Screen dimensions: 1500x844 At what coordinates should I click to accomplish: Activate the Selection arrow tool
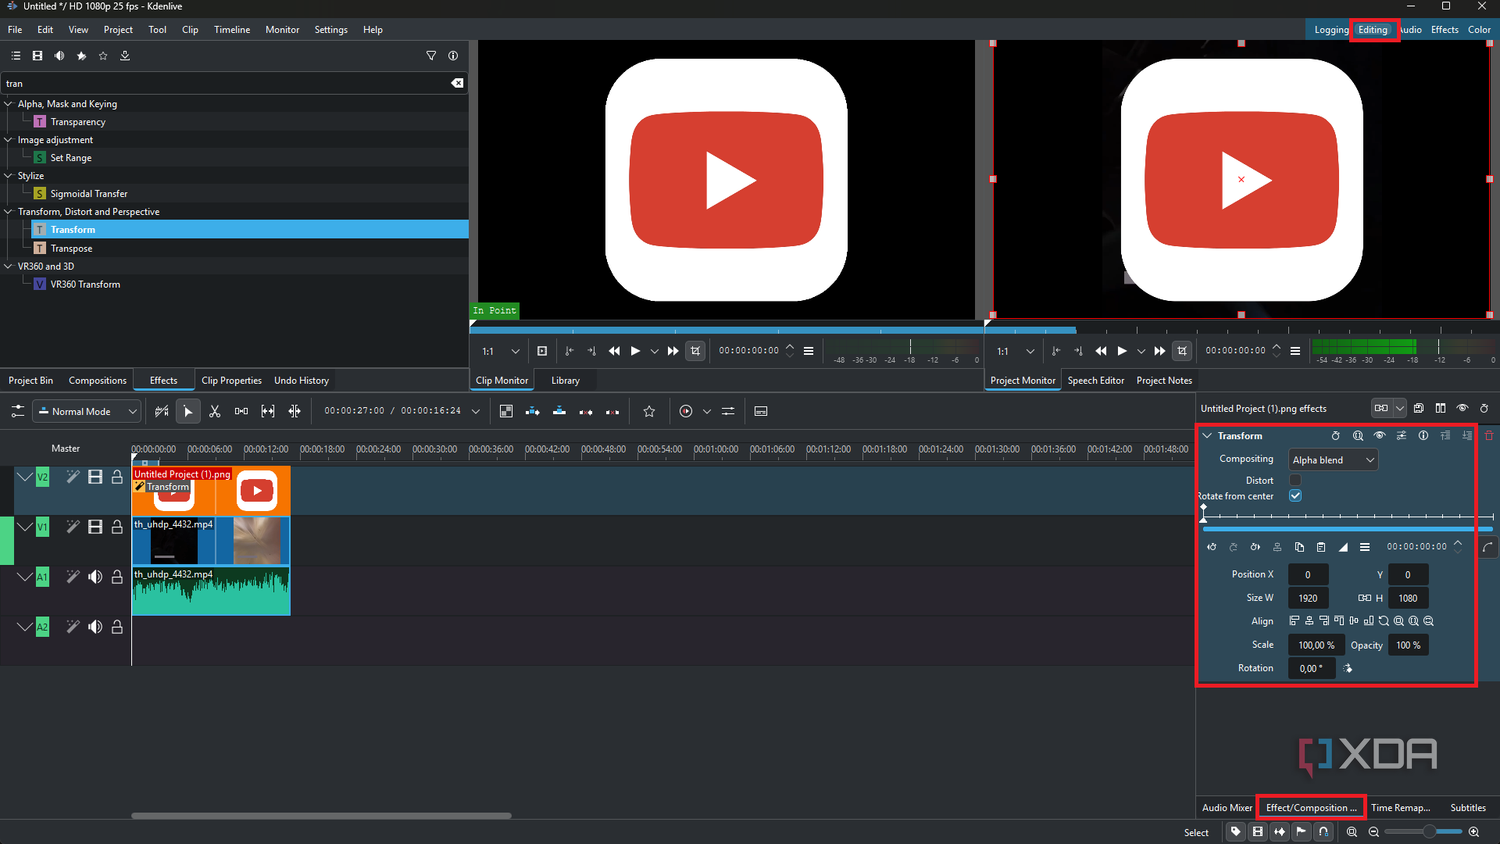188,411
